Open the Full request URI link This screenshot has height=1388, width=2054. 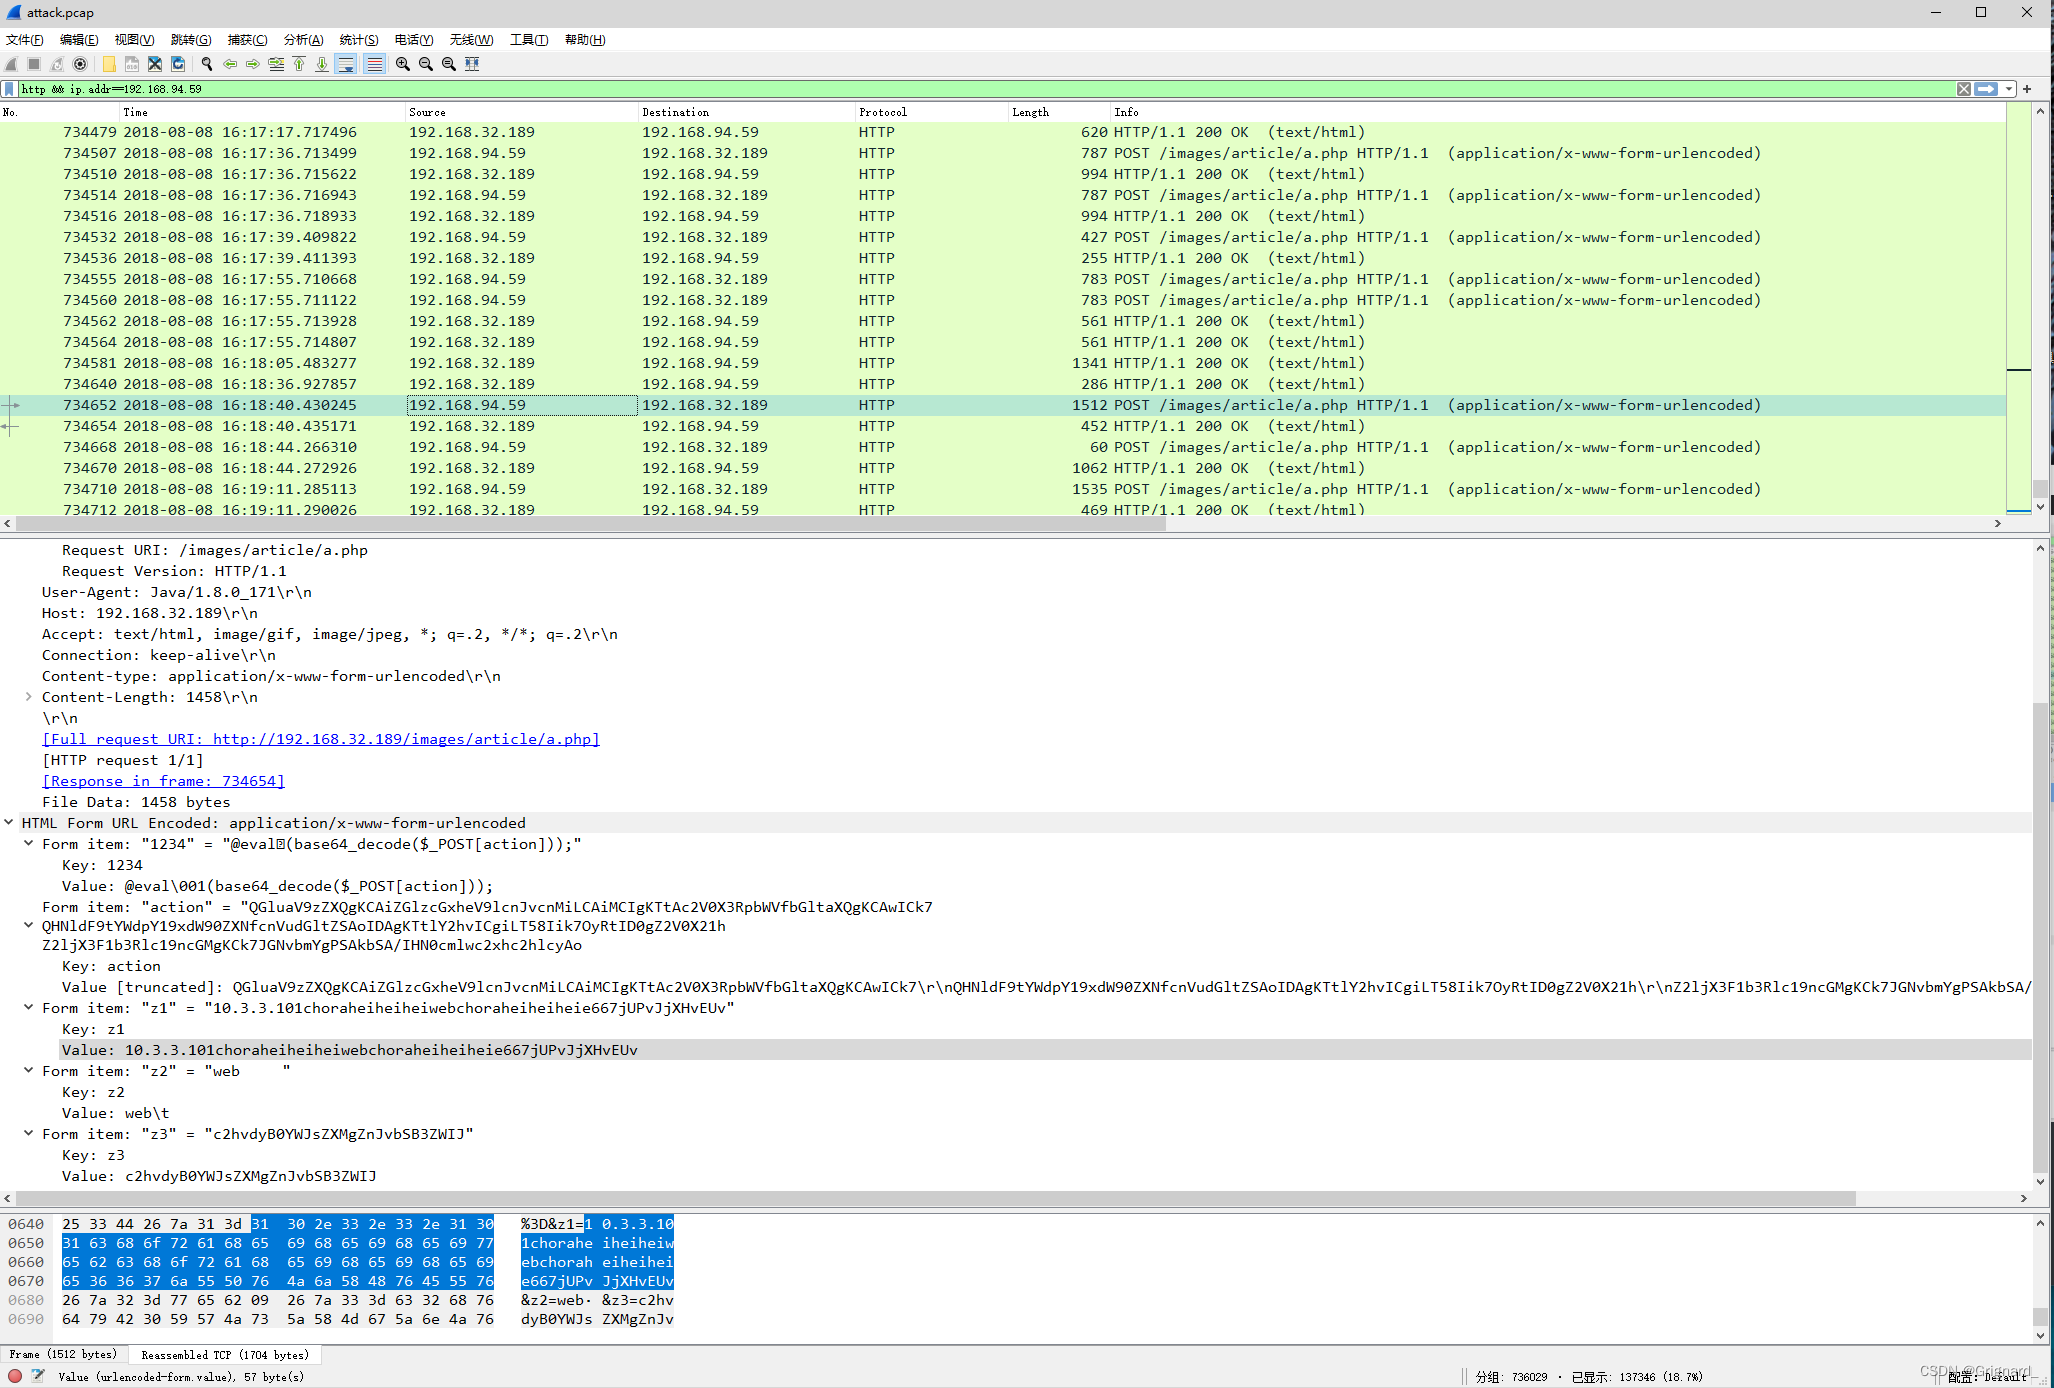pyautogui.click(x=321, y=739)
